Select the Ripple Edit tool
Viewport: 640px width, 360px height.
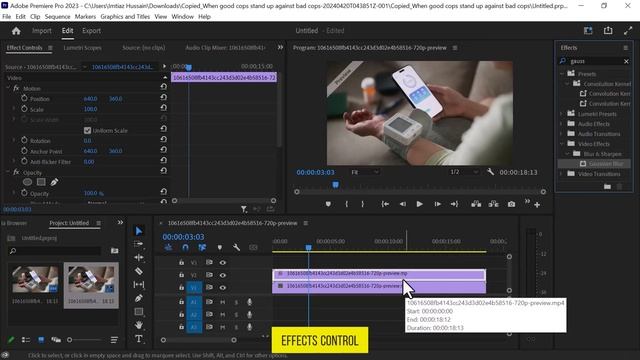pos(138,258)
